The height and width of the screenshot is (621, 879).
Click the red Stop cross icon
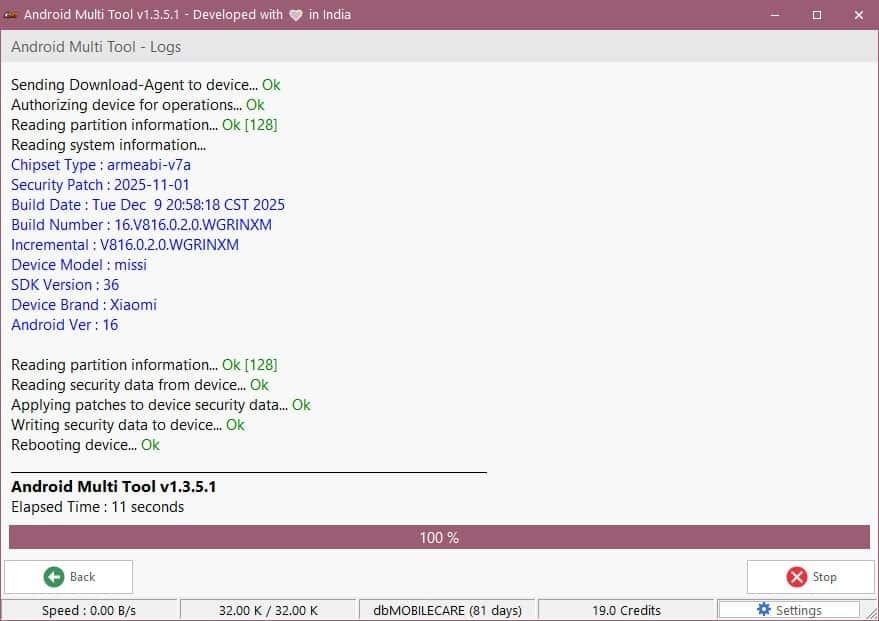(x=796, y=577)
